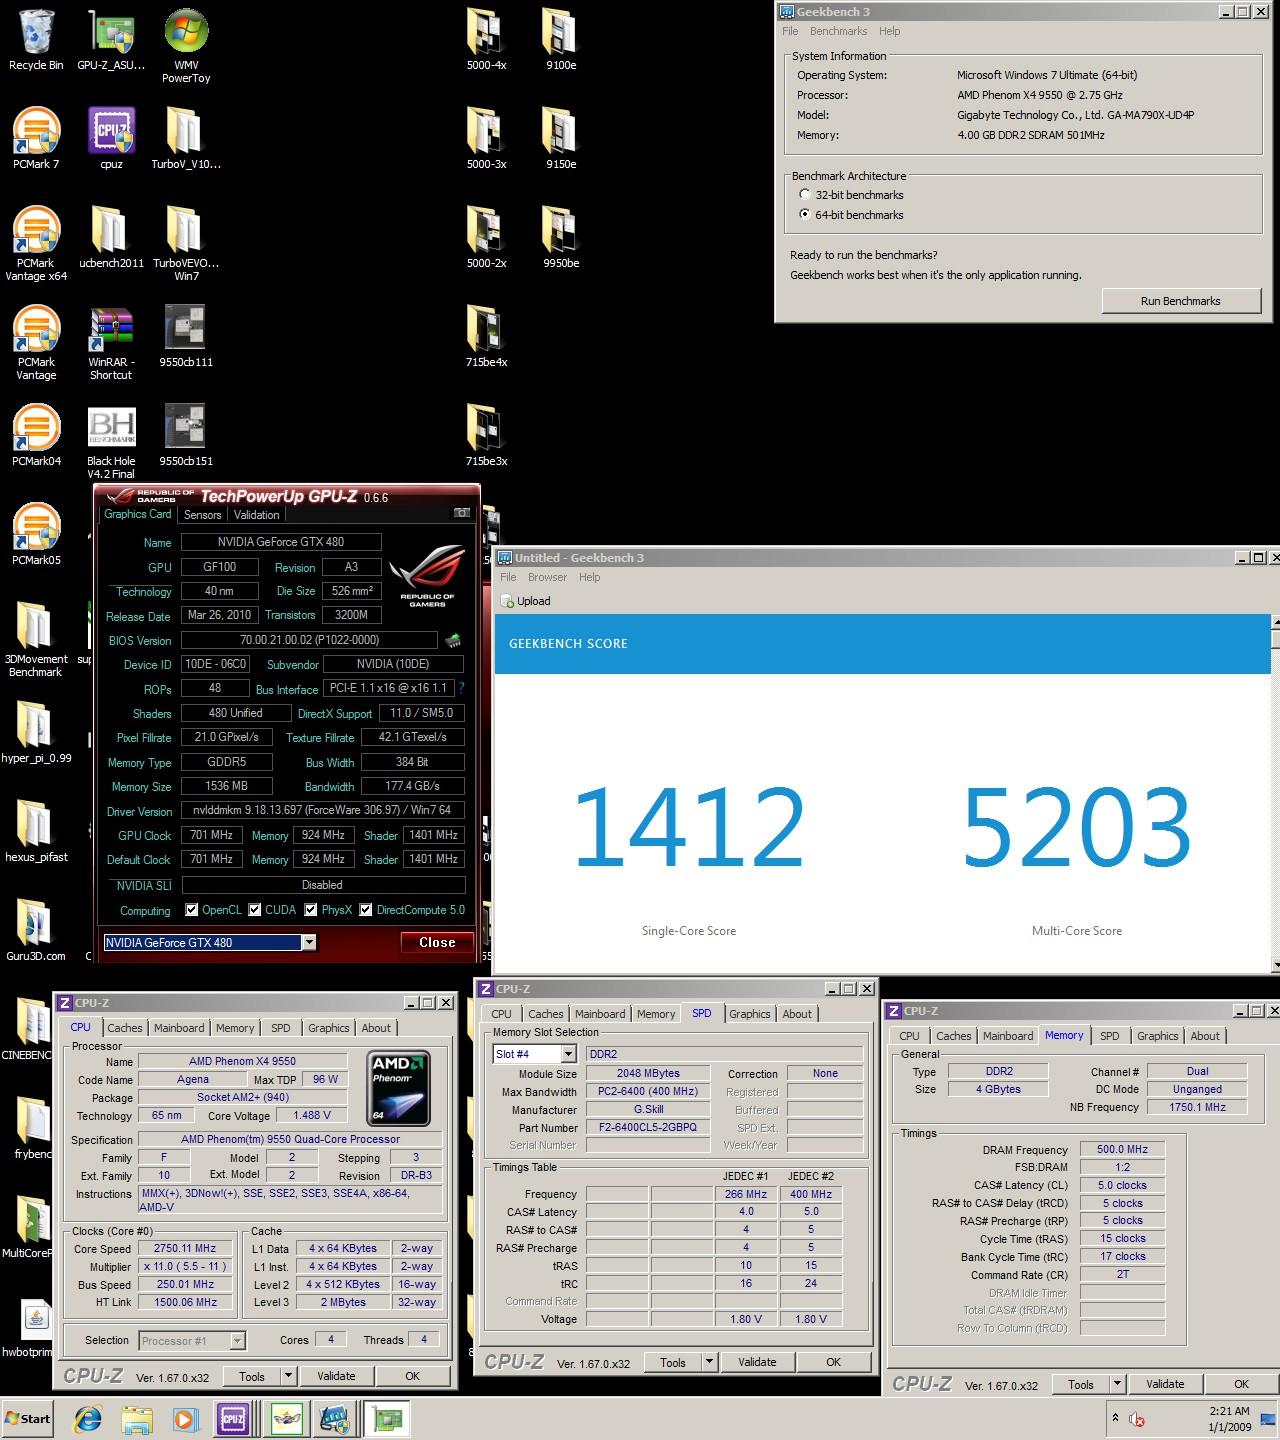This screenshot has height=1440, width=1280.
Task: Open Guru3D.com folder icon
Action: point(36,931)
